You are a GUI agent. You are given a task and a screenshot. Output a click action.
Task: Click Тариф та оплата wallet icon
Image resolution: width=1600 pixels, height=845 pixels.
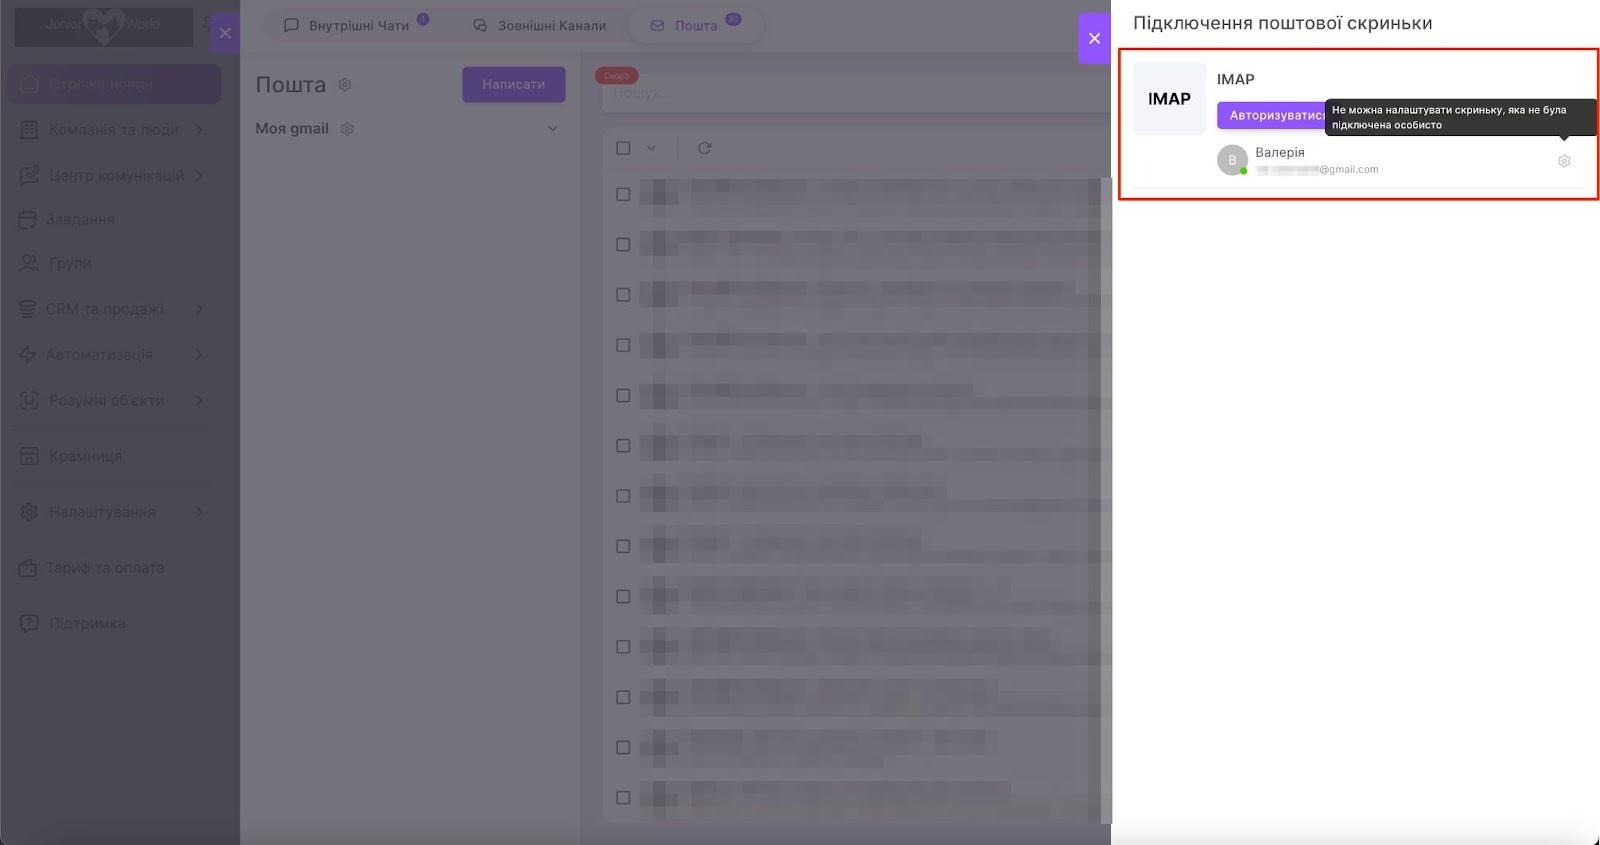pos(28,568)
